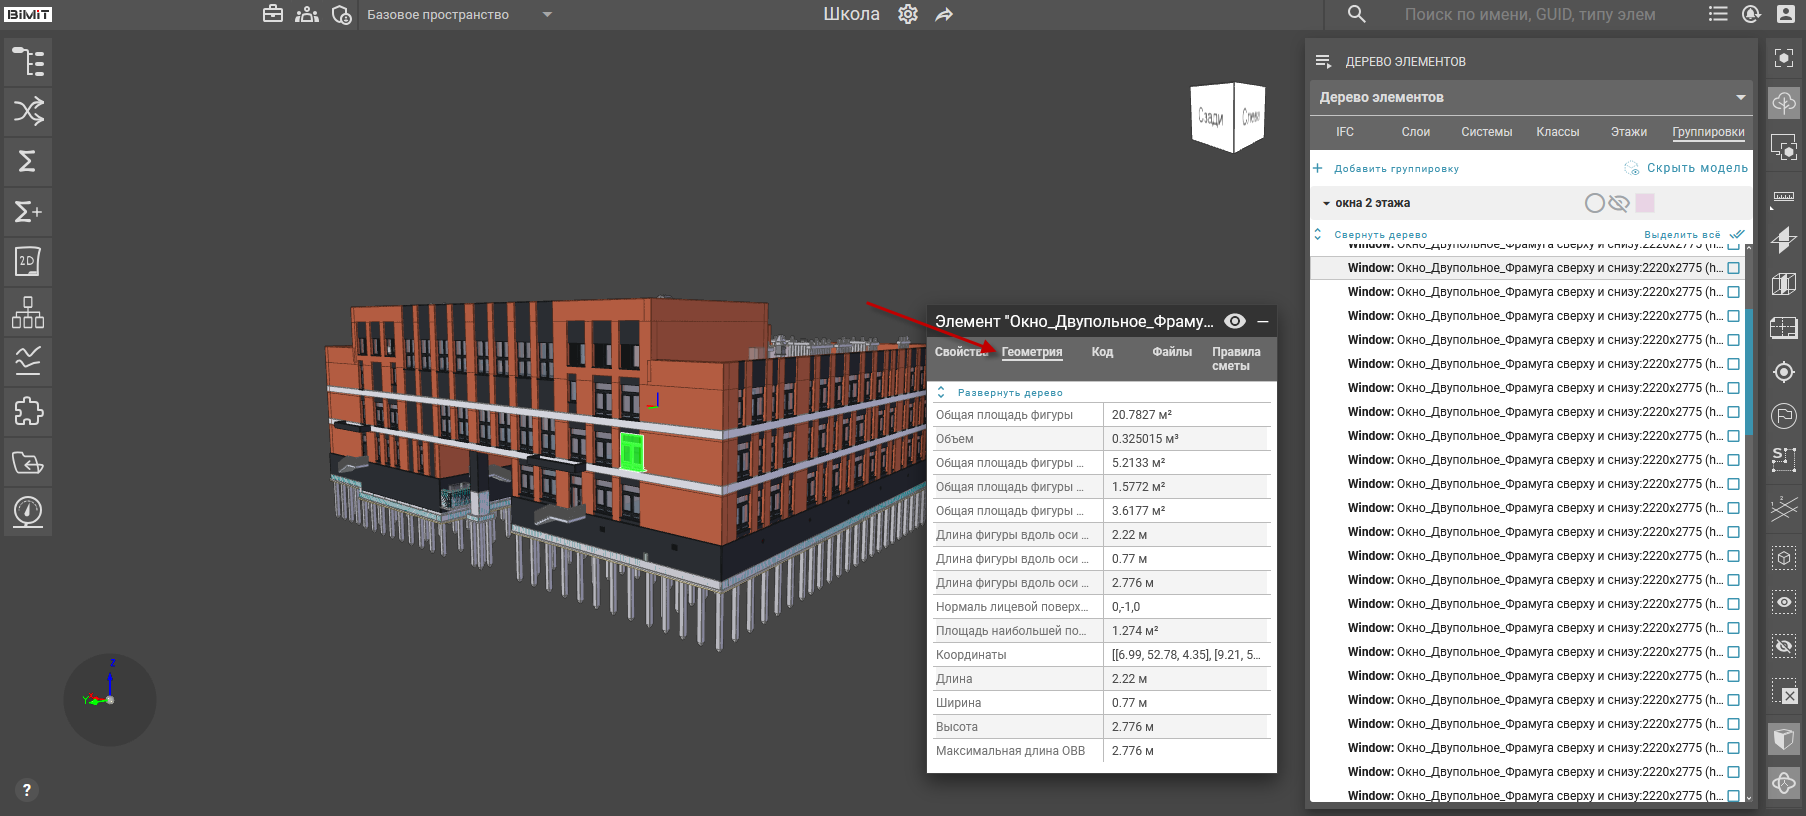Click the shuffle arrows icon in left sidebar

click(28, 111)
